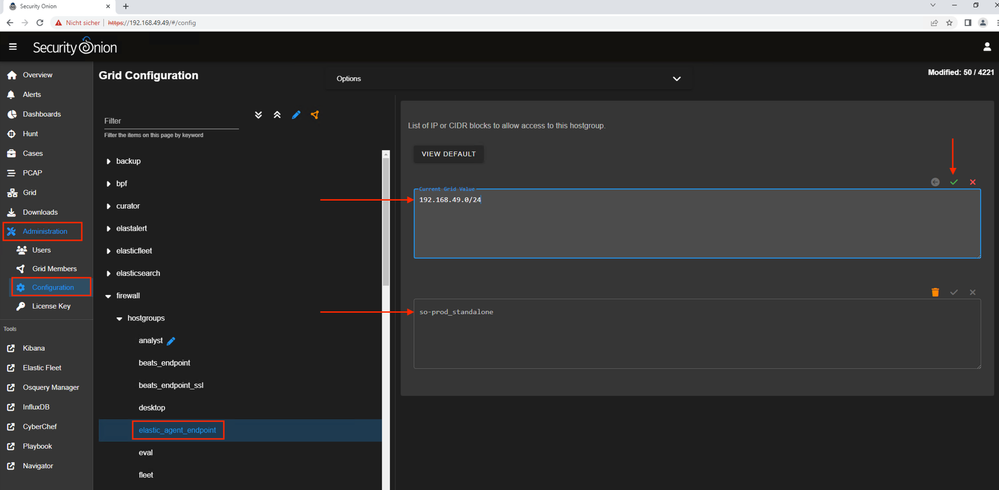Viewport: 999px width, 490px height.
Task: Expand the elasticsearch tree node
Action: coord(109,273)
